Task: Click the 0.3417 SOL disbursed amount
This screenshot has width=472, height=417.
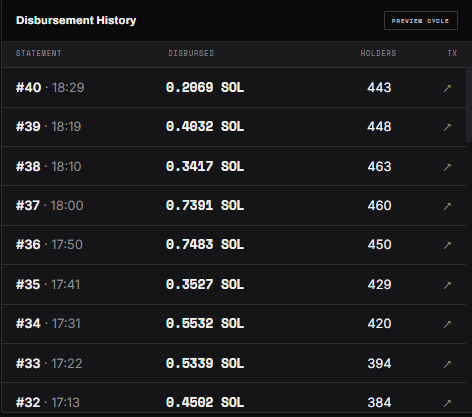Action: pos(205,166)
